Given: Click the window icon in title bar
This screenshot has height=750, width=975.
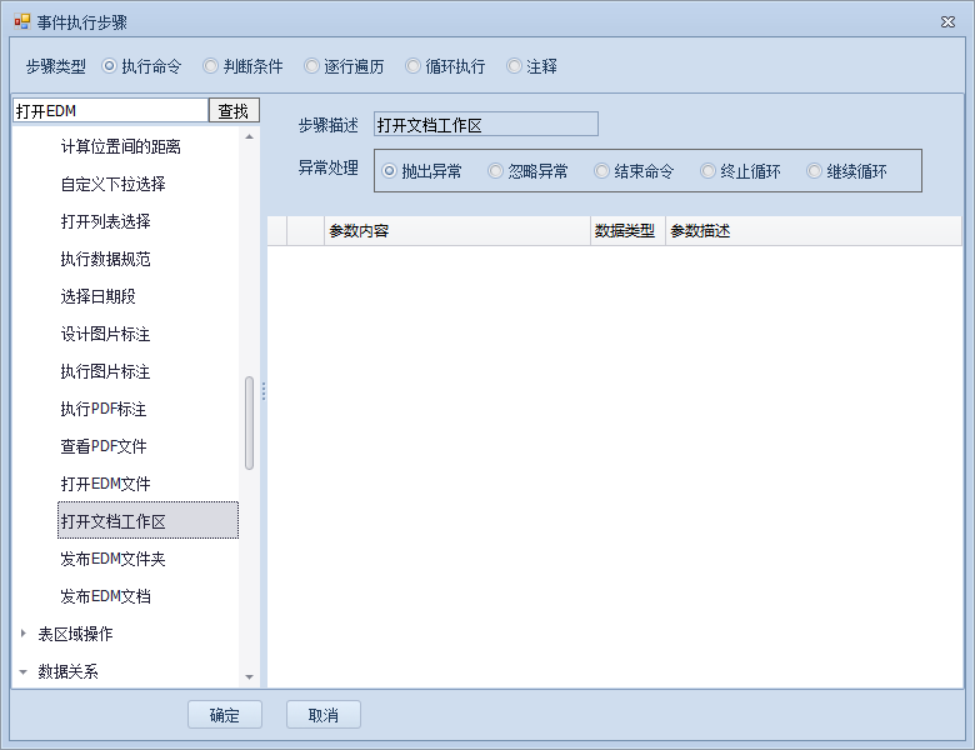Looking at the screenshot, I should 22,22.
